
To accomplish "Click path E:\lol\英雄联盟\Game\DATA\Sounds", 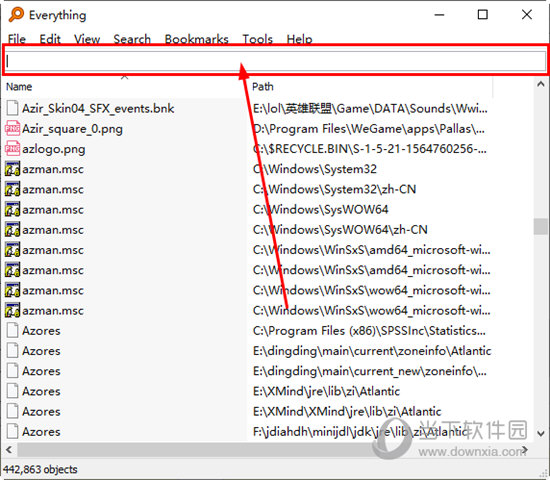I will (x=370, y=108).
